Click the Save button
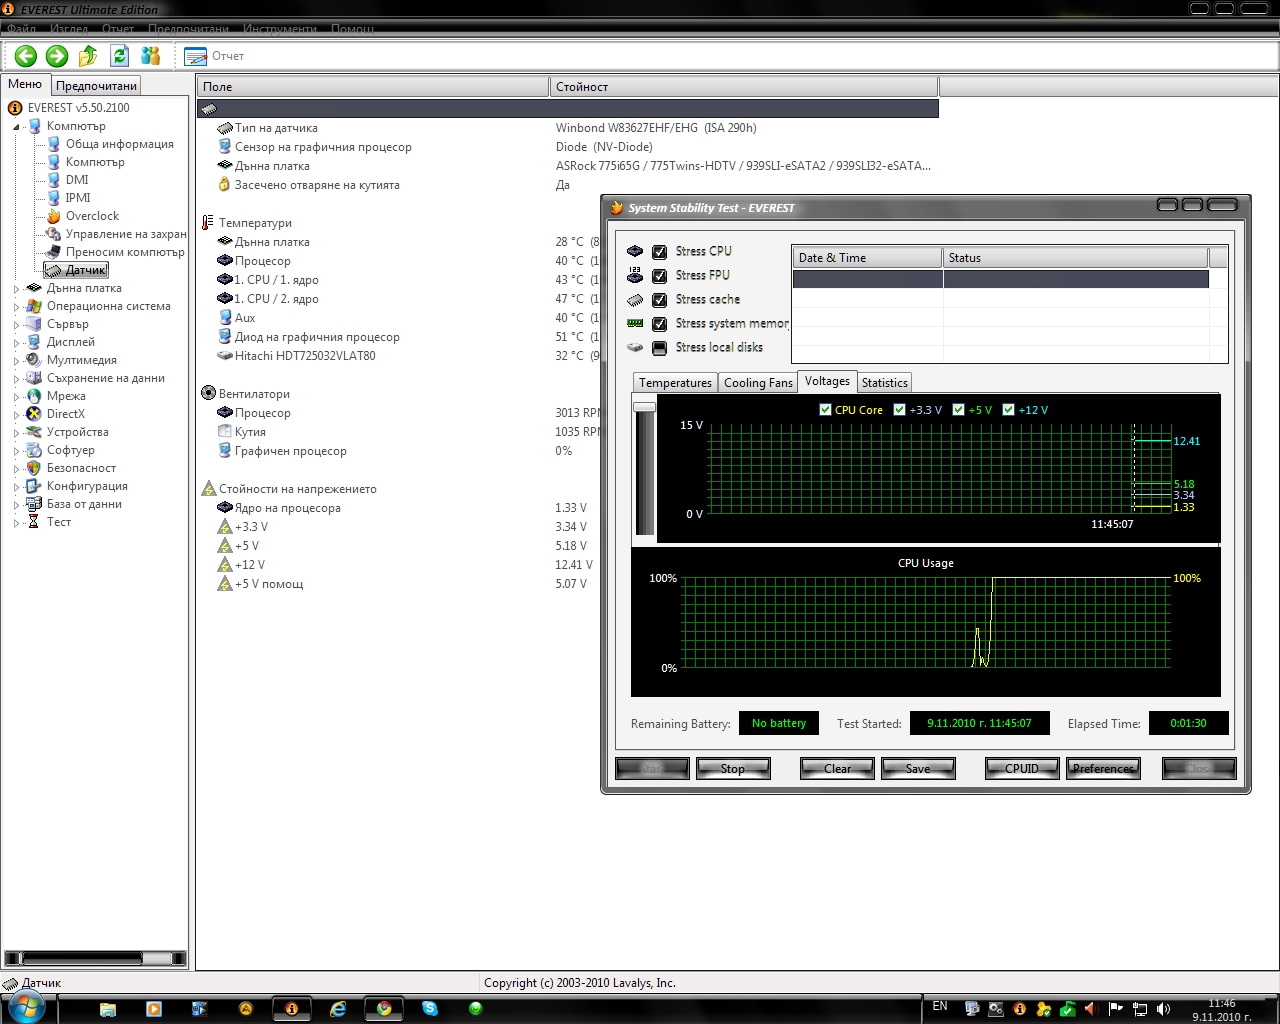Viewport: 1280px width, 1024px height. [x=918, y=768]
